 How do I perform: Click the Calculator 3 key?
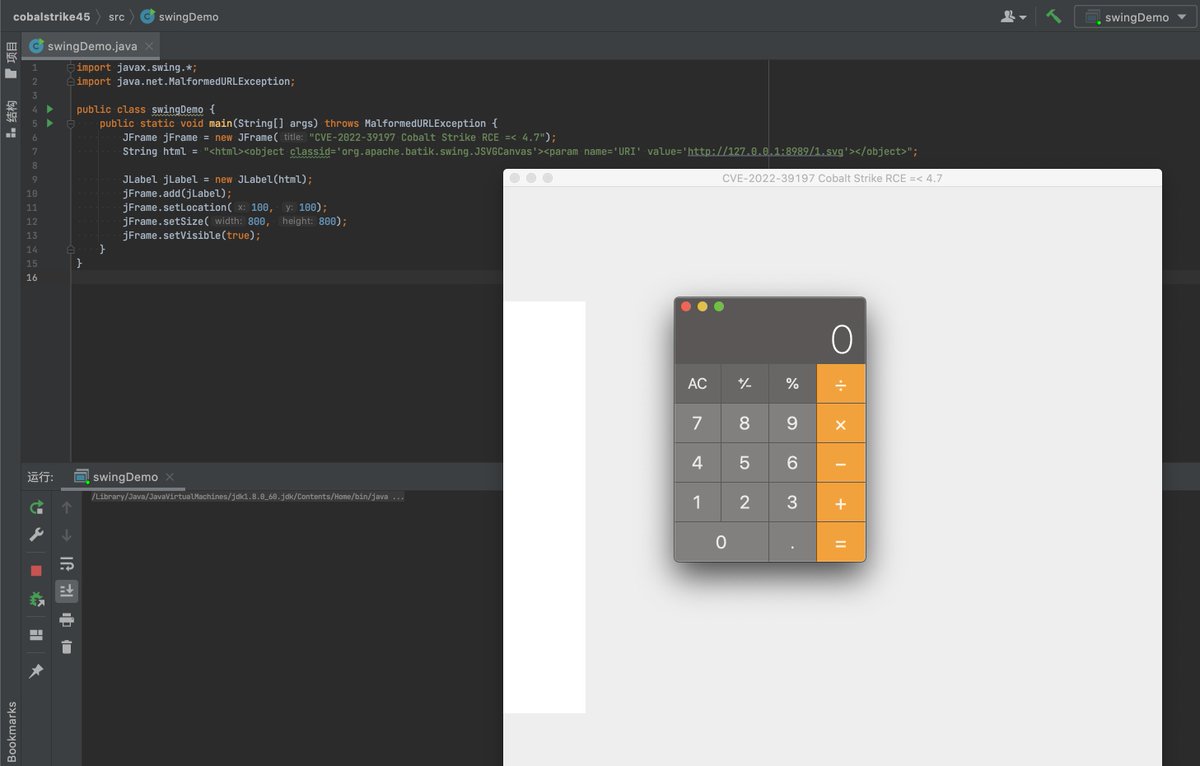(x=792, y=503)
